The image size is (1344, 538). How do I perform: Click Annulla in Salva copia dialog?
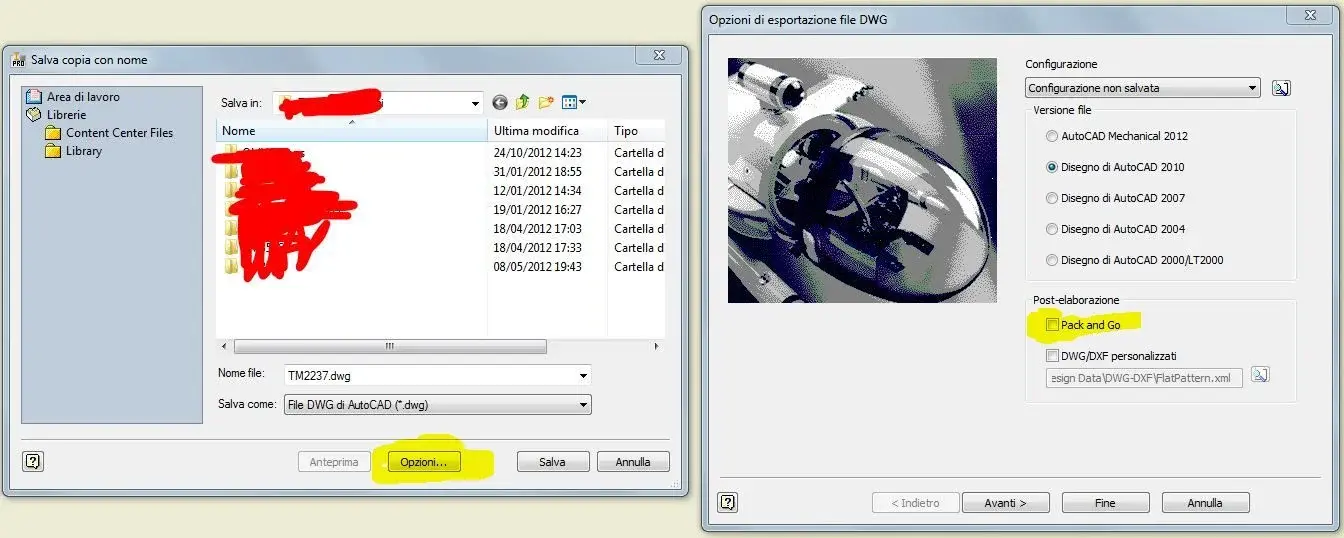633,462
